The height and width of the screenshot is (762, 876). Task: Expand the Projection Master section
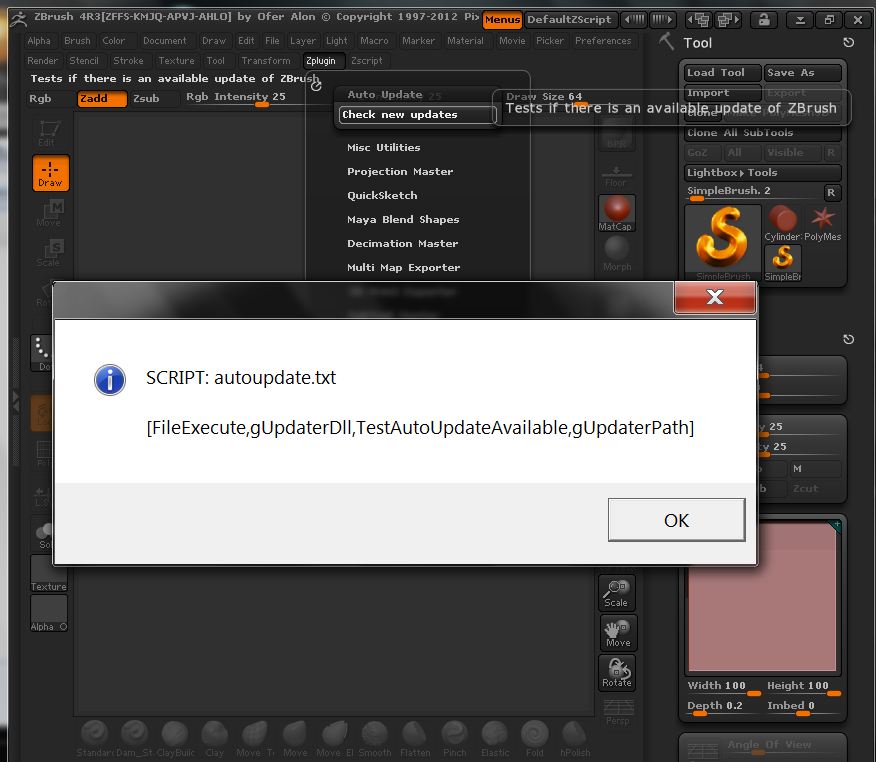pos(400,172)
